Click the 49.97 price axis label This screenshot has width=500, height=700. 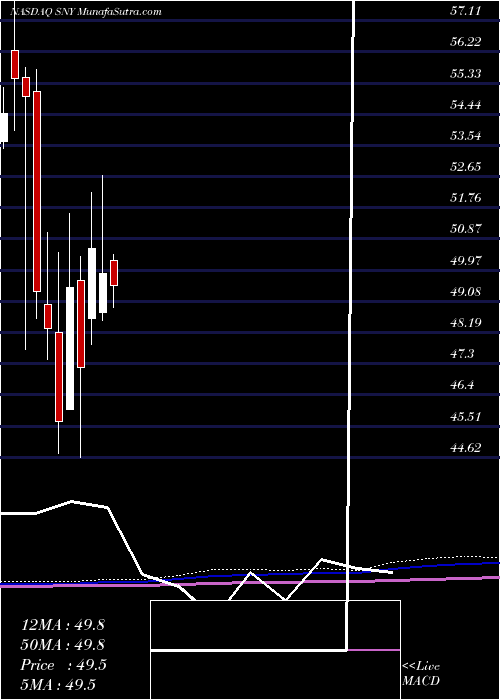point(465,260)
